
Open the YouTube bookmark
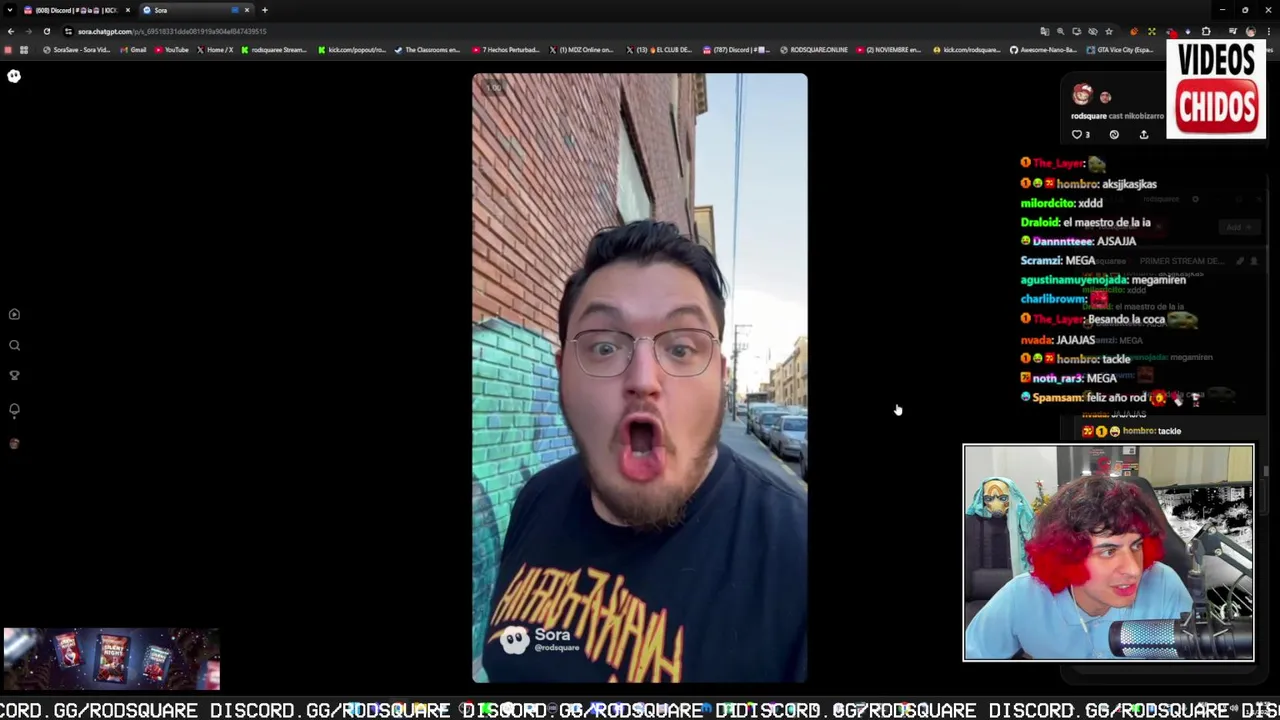[172, 50]
